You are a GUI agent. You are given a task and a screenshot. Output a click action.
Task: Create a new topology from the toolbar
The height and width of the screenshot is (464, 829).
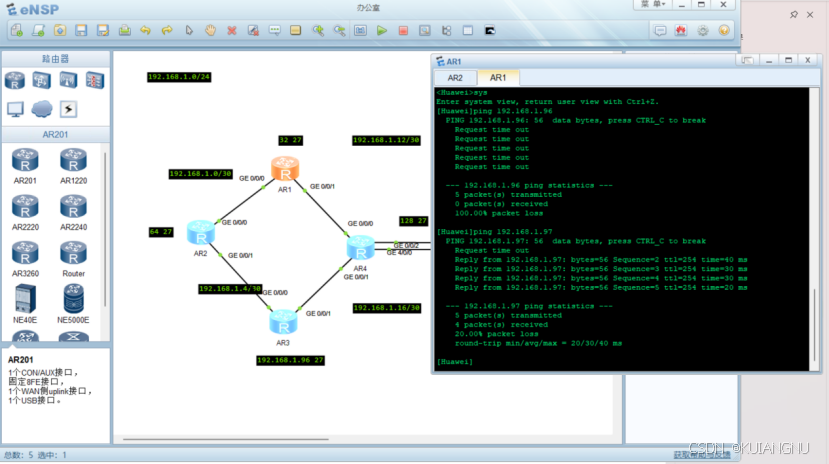(16, 31)
